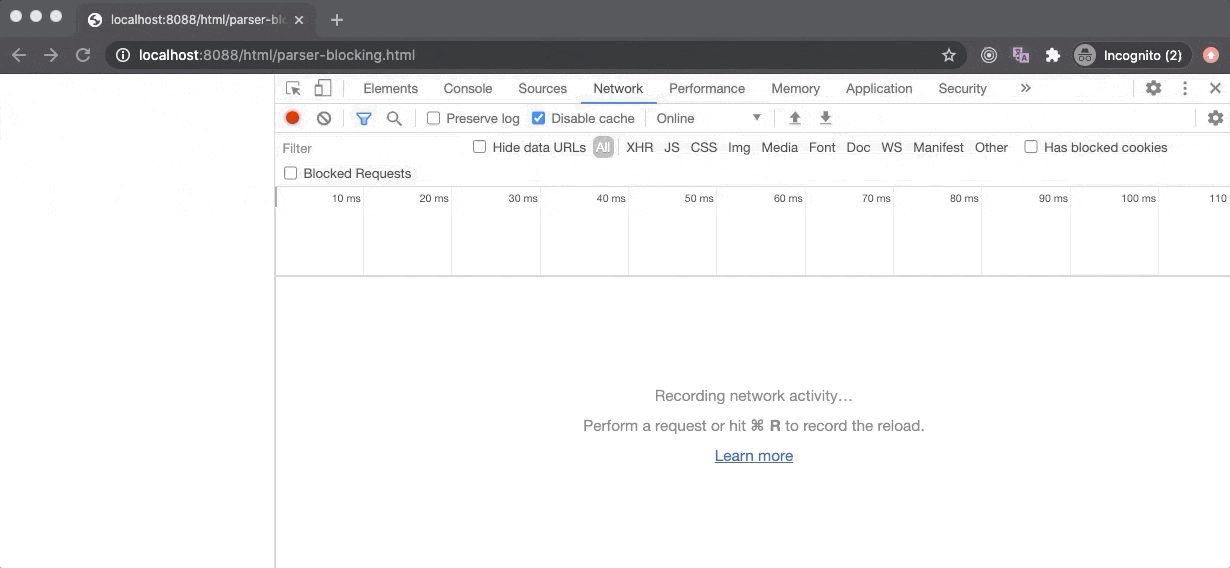Switch to the Memory tab
The image size is (1230, 568).
pos(796,88)
